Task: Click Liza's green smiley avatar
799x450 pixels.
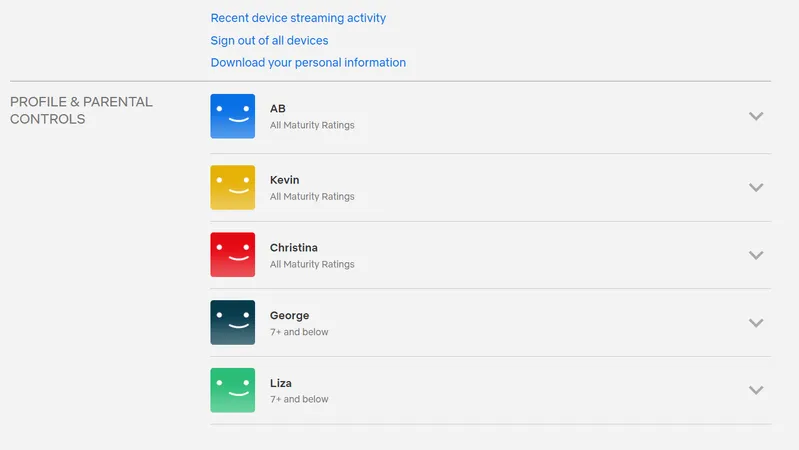Action: pyautogui.click(x=233, y=390)
